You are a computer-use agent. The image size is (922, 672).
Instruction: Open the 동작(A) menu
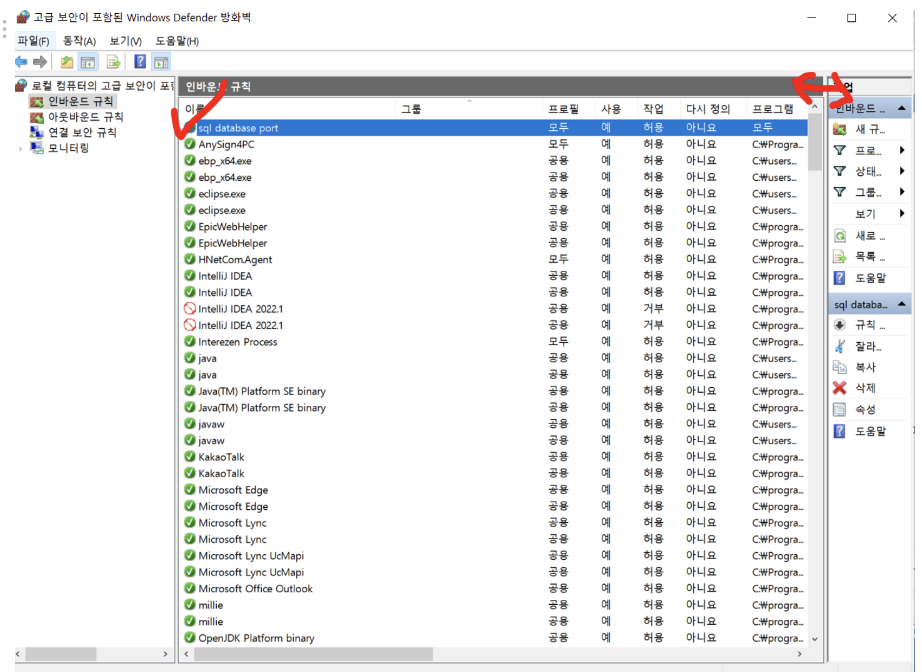(x=79, y=41)
